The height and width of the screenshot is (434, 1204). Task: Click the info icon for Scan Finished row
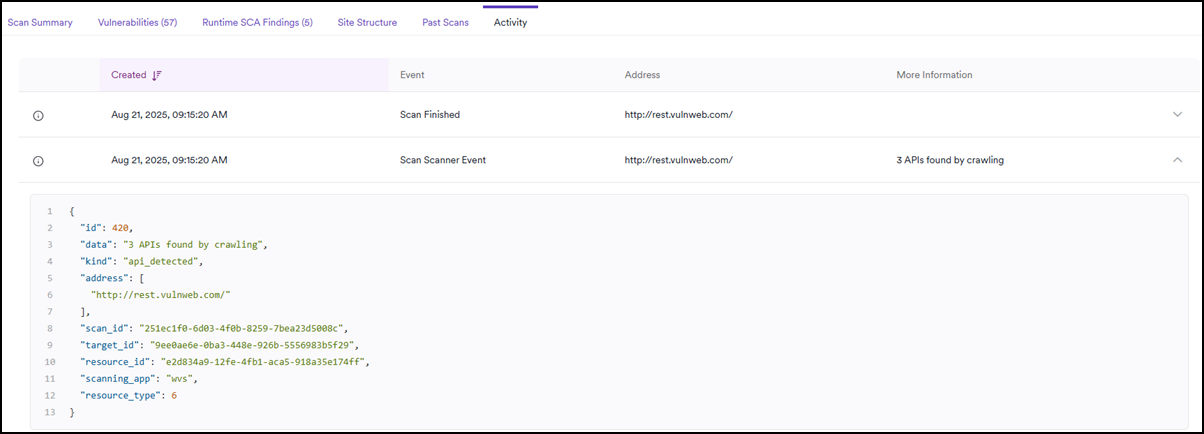(x=38, y=115)
